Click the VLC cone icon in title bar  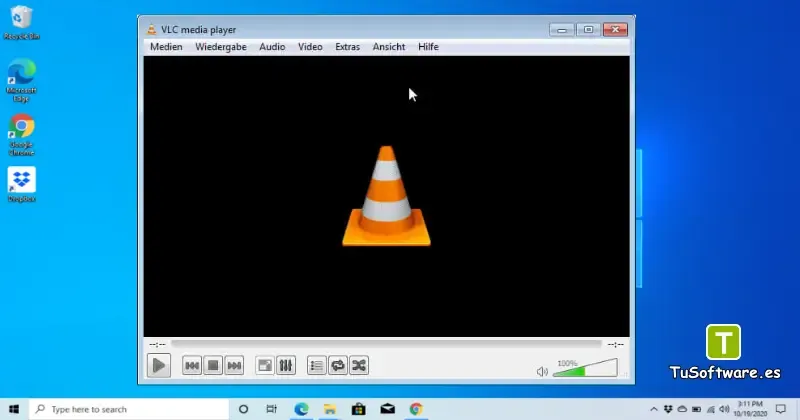[152, 30]
